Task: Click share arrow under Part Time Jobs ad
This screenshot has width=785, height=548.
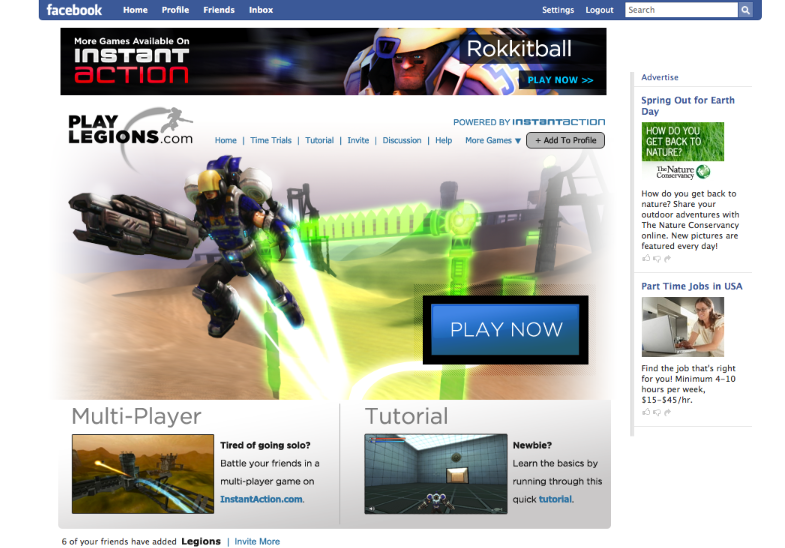Action: tap(667, 412)
